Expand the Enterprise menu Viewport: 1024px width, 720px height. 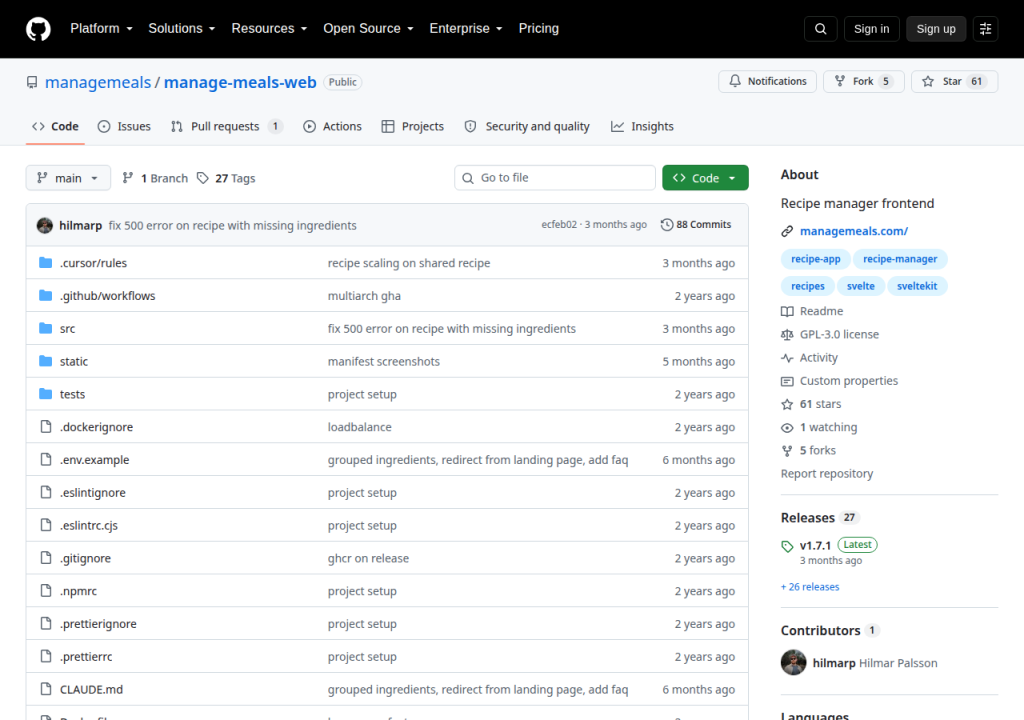(466, 29)
